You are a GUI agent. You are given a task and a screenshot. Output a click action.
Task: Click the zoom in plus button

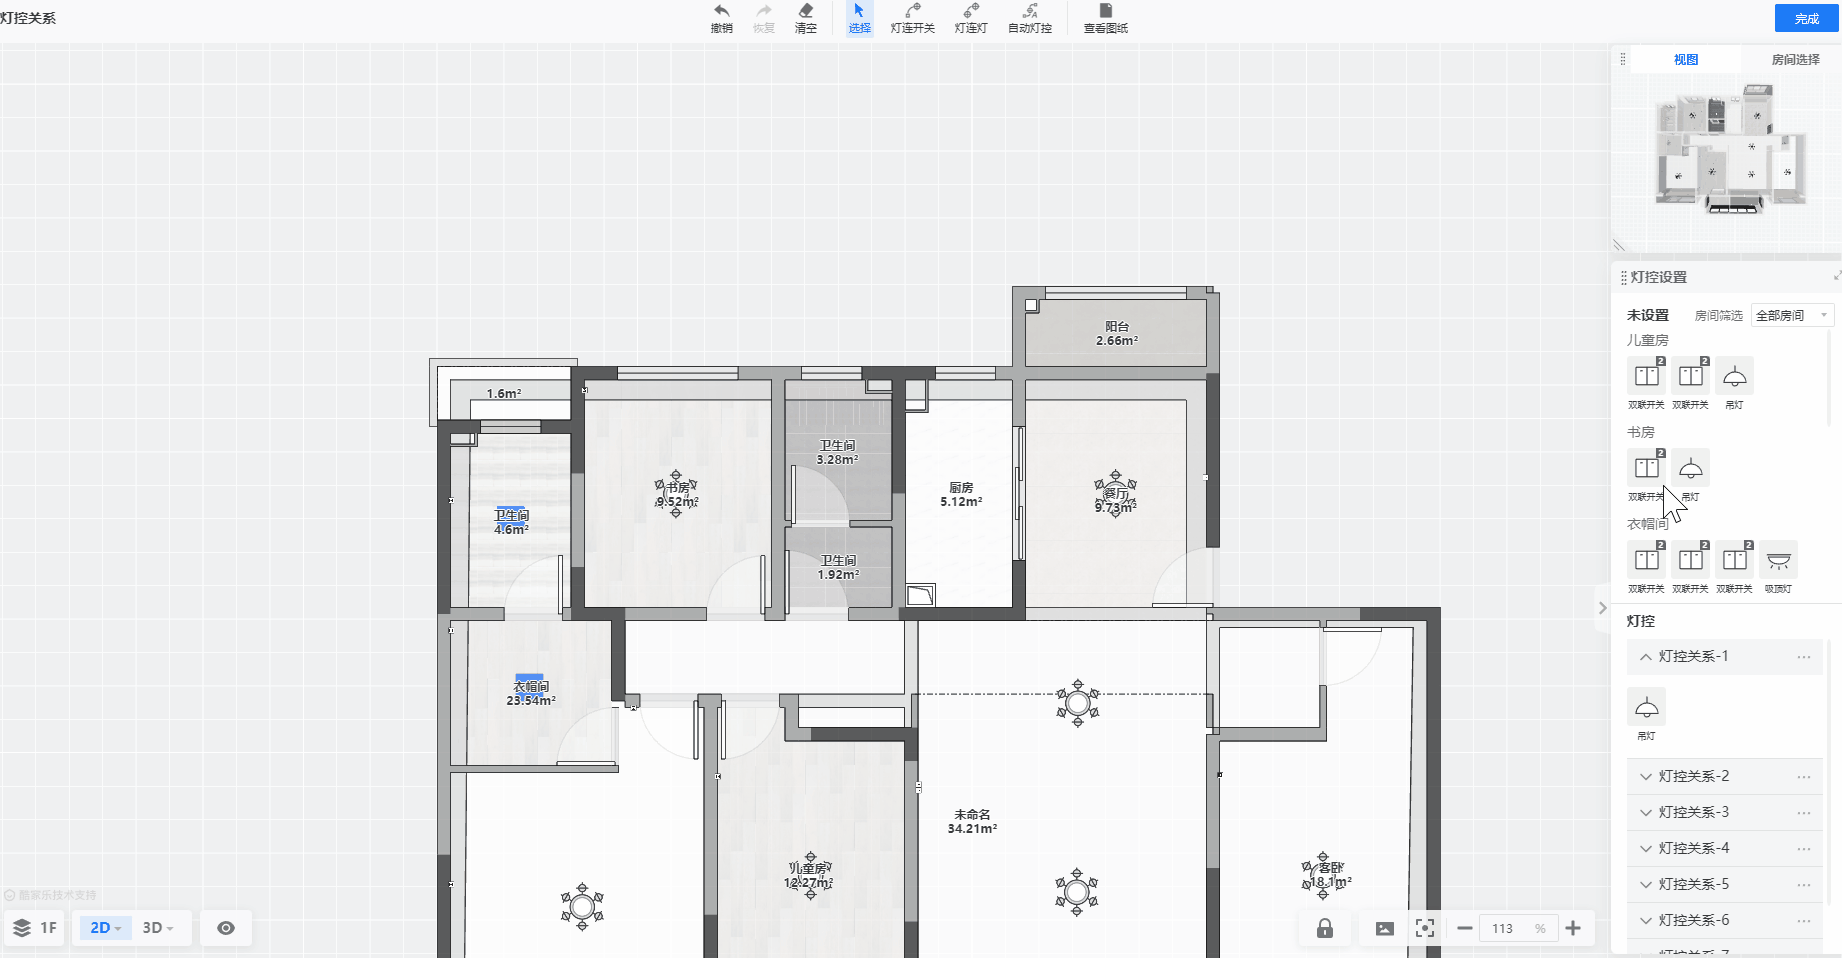pyautogui.click(x=1573, y=928)
